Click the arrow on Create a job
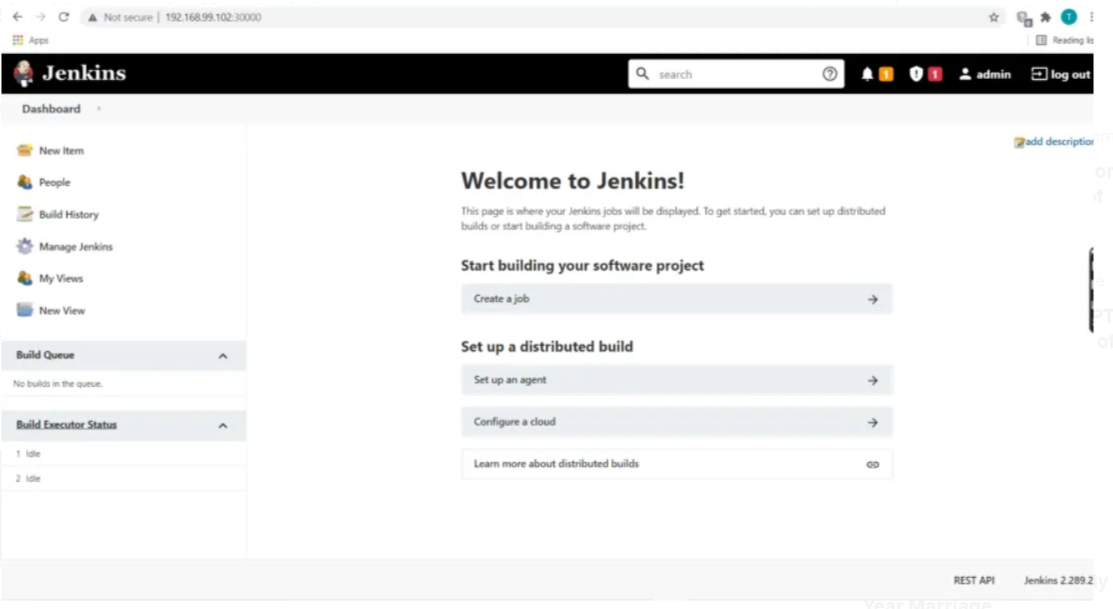 click(x=872, y=300)
